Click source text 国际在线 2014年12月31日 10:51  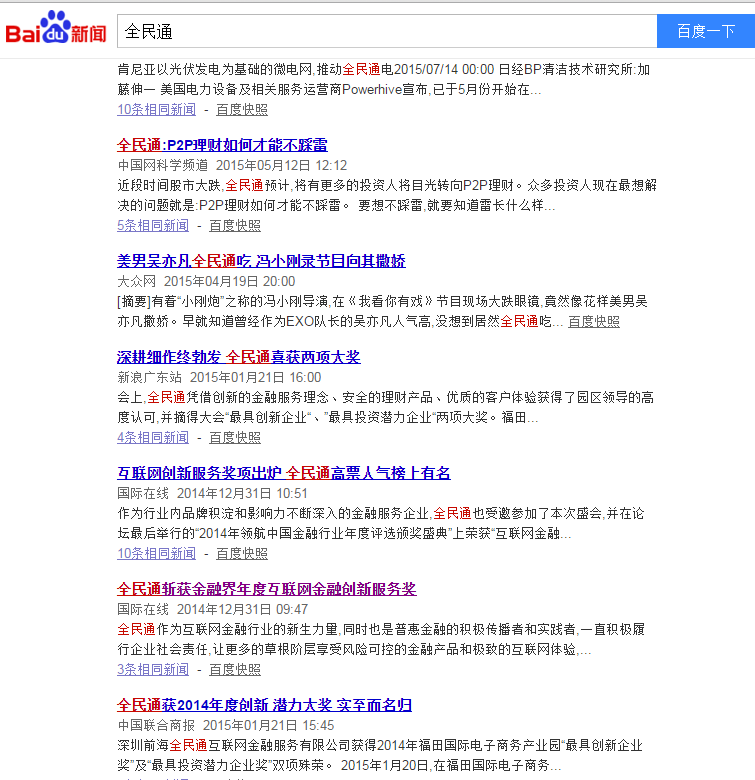(212, 493)
